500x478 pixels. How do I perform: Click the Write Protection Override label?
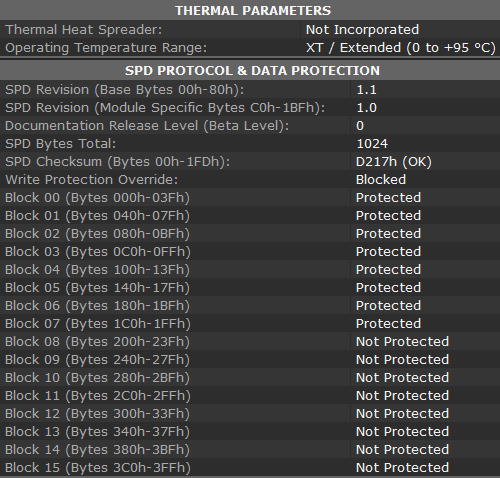(92, 180)
